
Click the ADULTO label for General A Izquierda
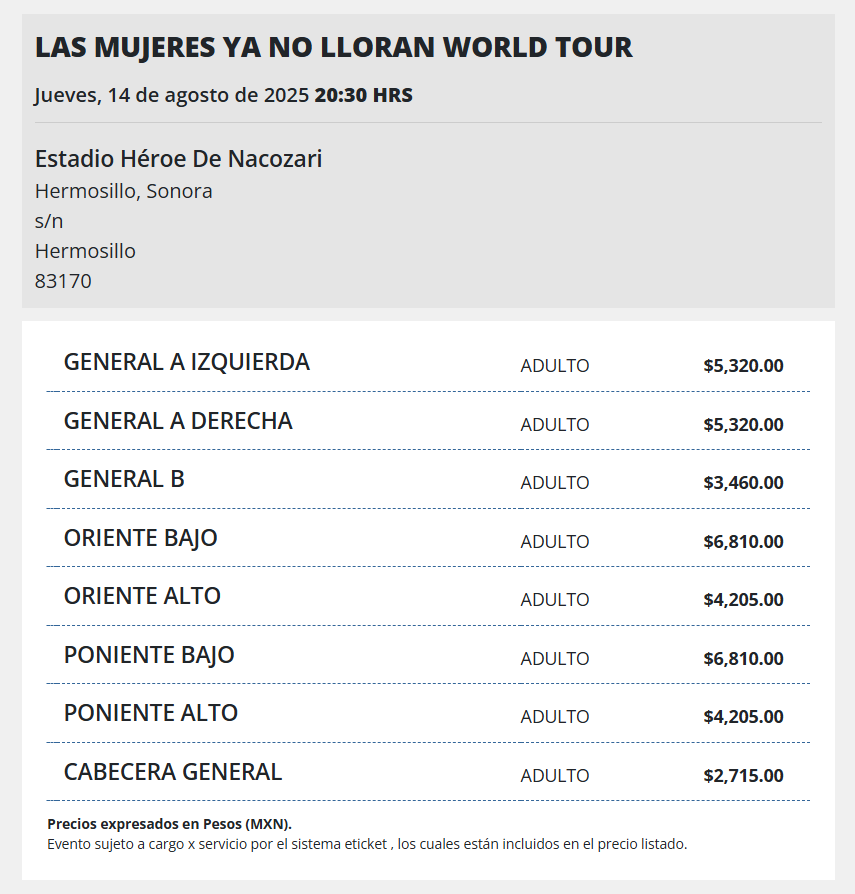tap(555, 366)
